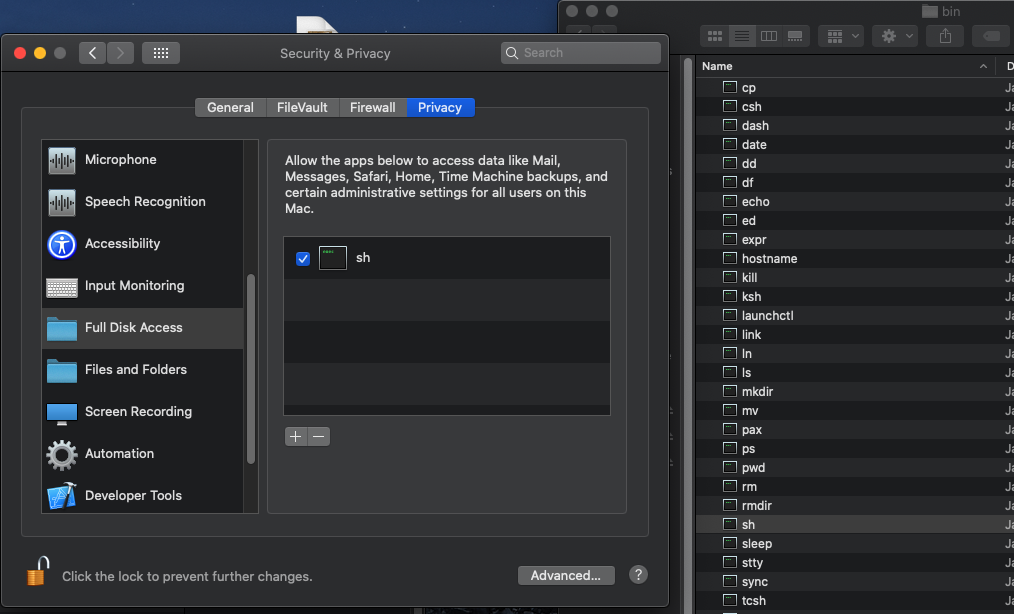Uncheck the sh Full Disk Access checkbox
Screen dimensions: 1014x614
303,258
